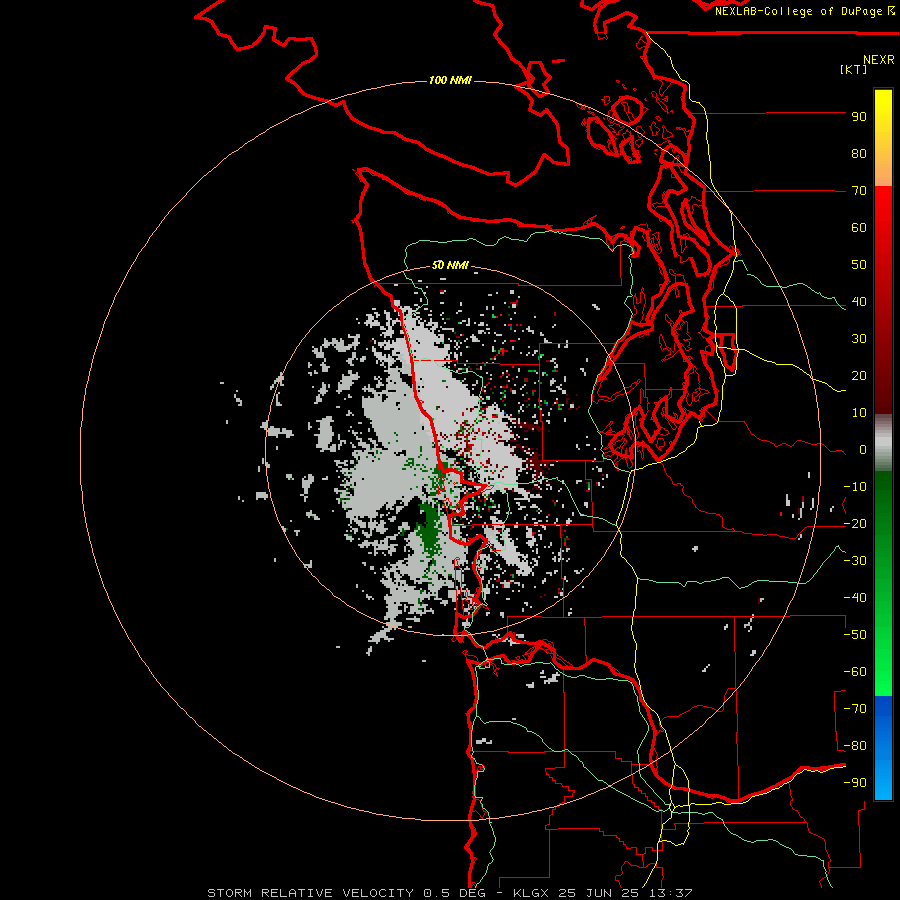Click the 20 value on velocity scale
900x900 pixels.
click(x=859, y=376)
